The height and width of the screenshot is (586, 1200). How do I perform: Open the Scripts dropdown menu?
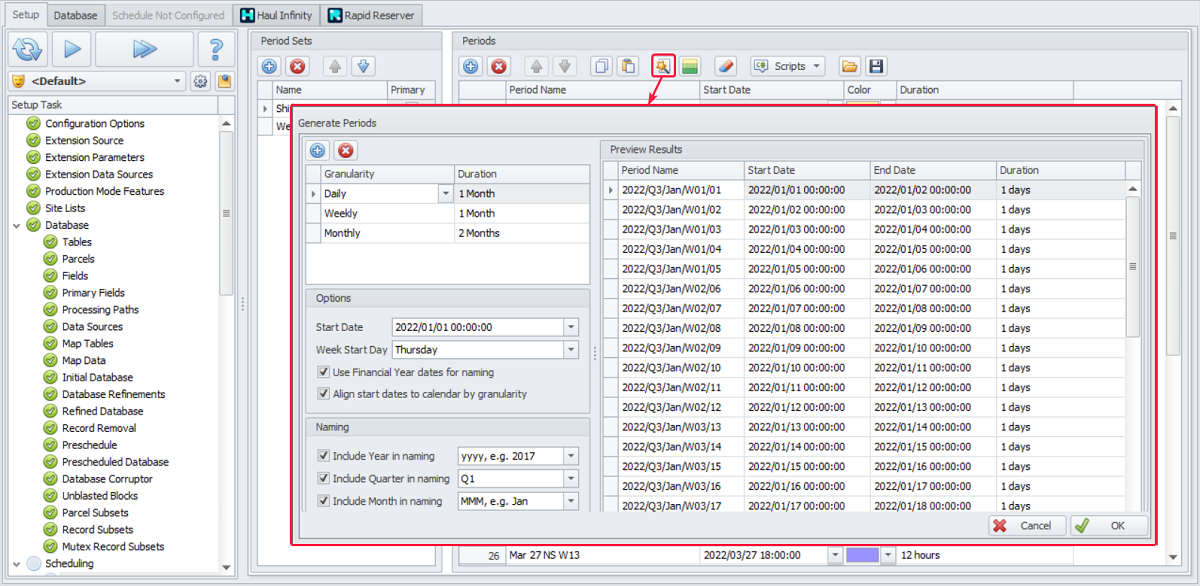point(787,66)
